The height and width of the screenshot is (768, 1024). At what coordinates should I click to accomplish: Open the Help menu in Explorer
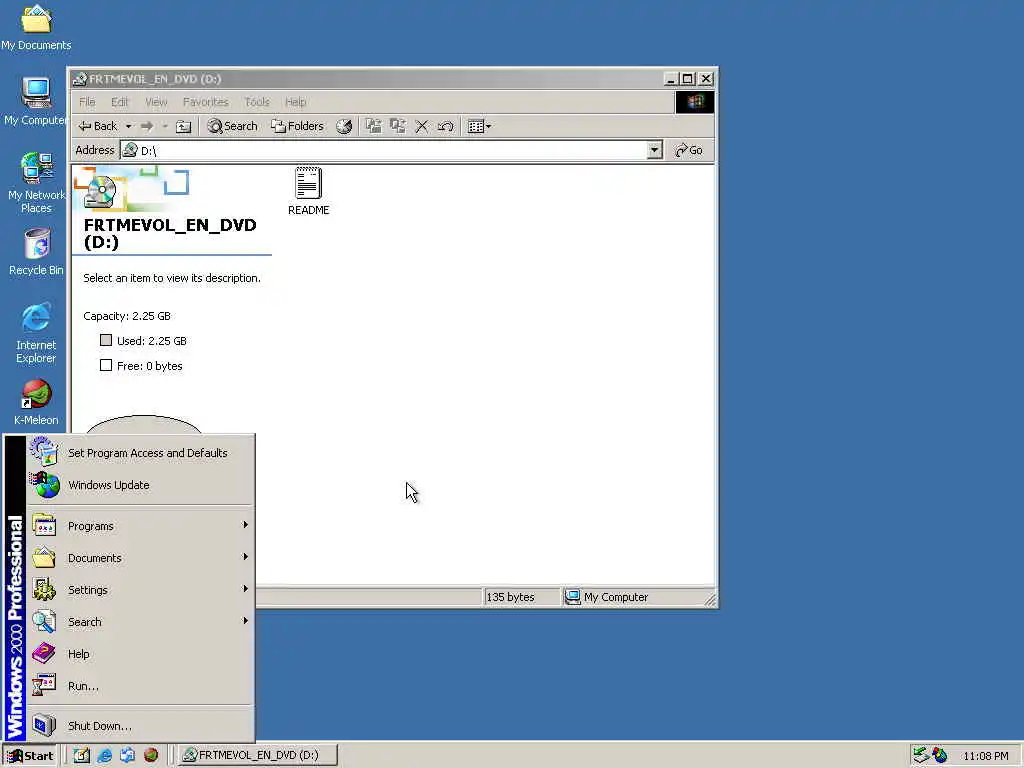[295, 102]
